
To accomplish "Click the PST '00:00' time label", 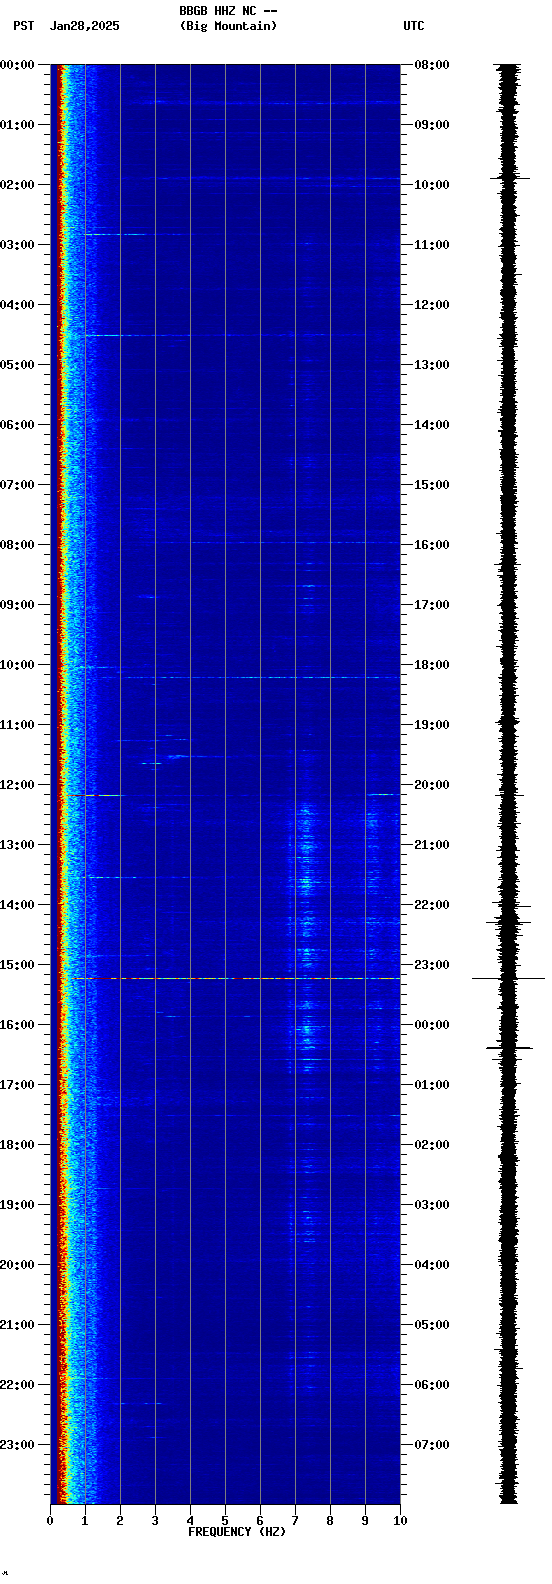I will [17, 65].
